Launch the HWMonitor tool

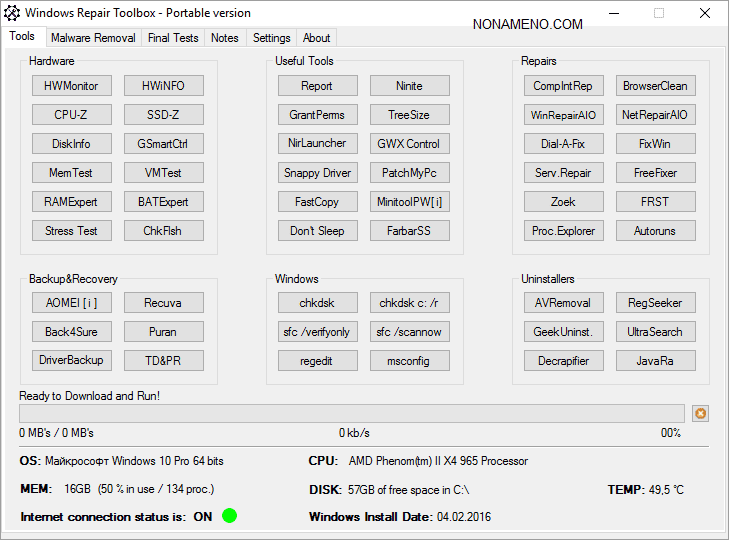pos(72,86)
